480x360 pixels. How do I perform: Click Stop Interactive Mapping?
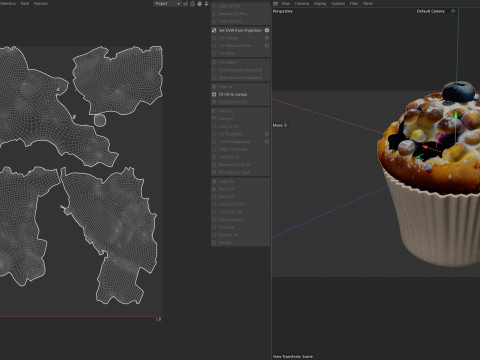coord(240,78)
